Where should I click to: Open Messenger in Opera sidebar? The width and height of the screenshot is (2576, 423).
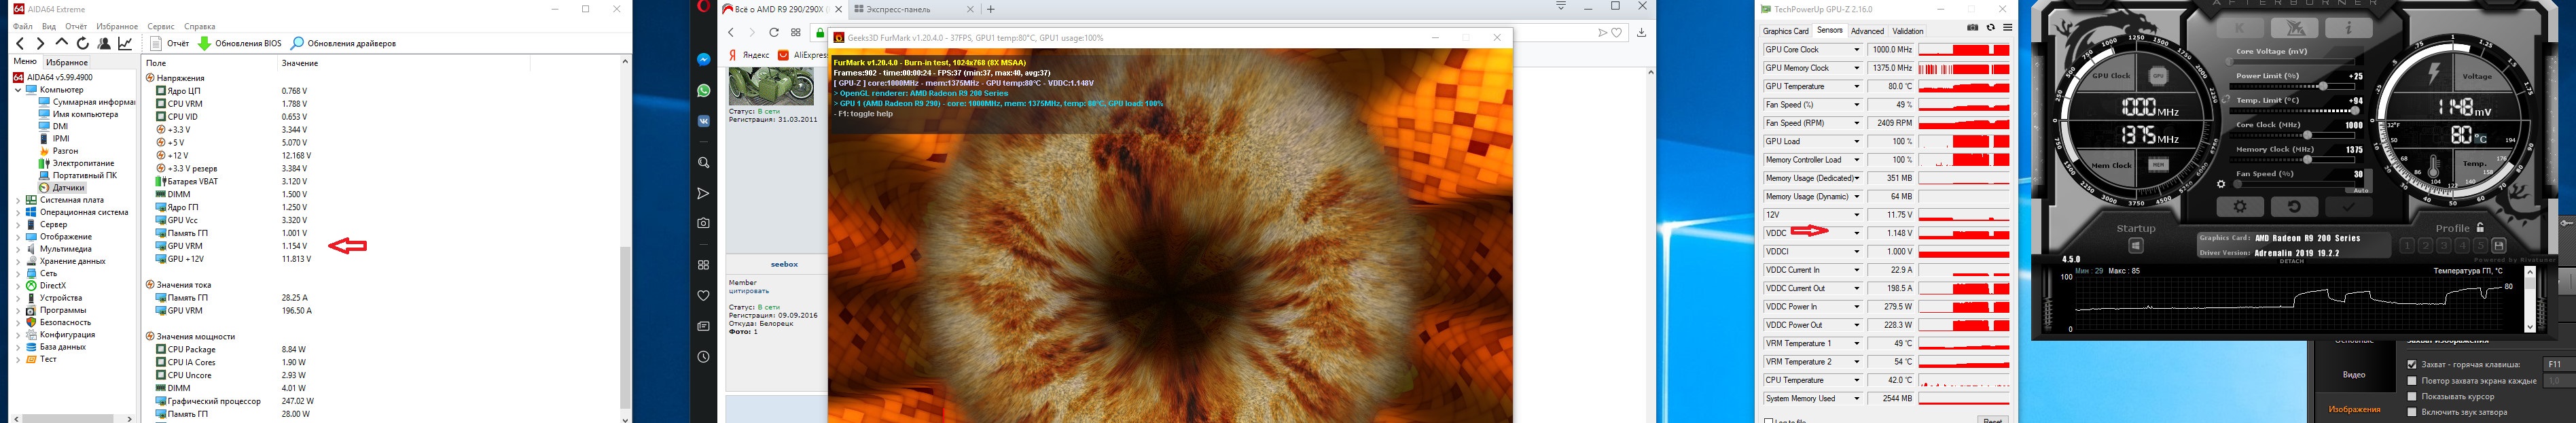(x=704, y=60)
